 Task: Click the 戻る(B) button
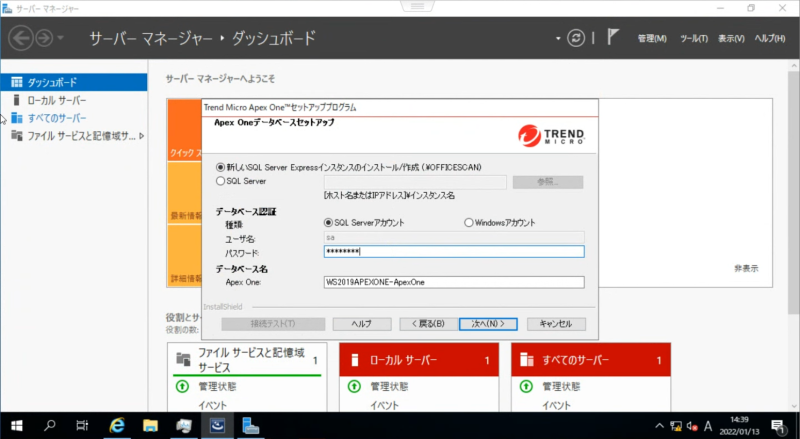tap(428, 324)
